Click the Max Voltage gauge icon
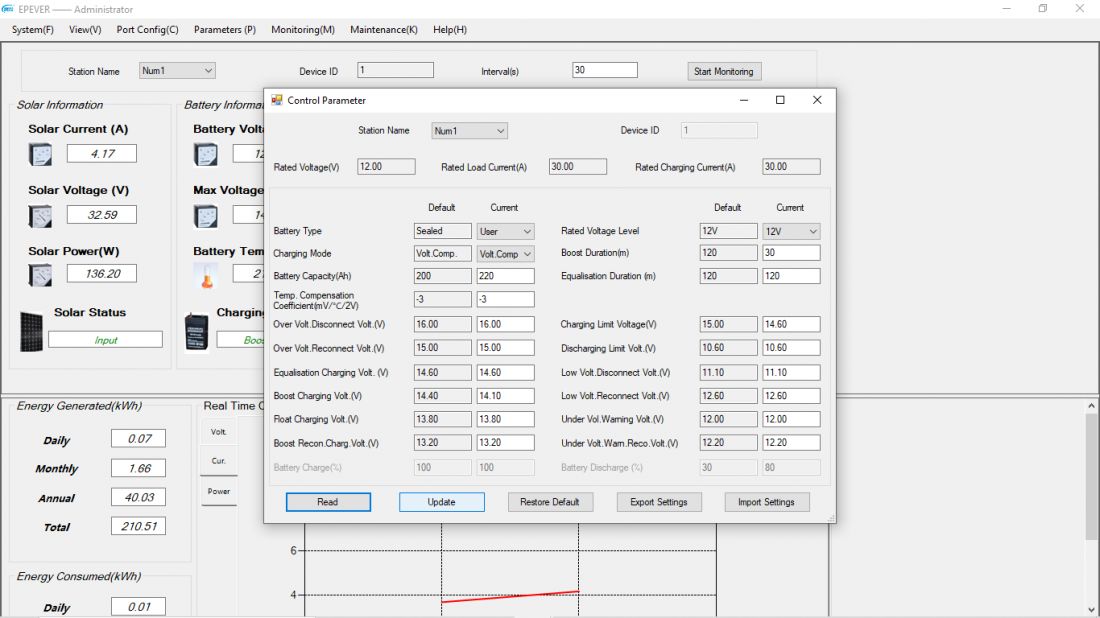The width and height of the screenshot is (1100, 618). (206, 216)
